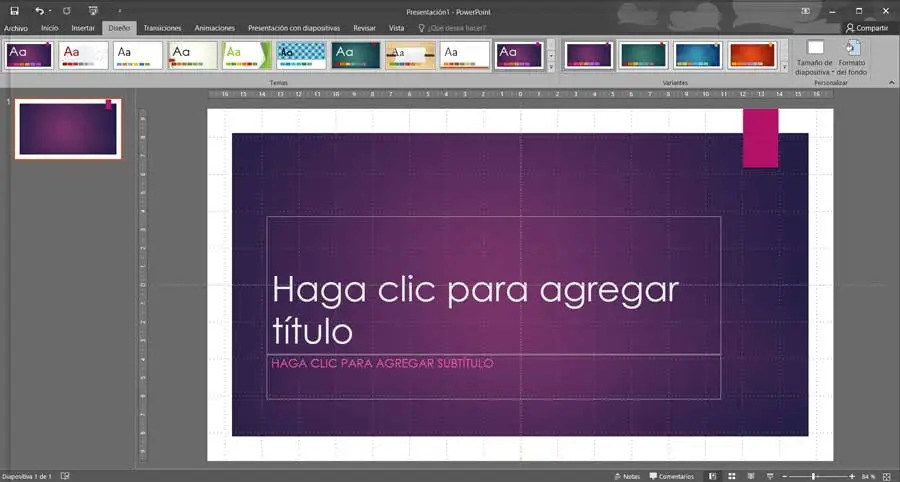The width and height of the screenshot is (900, 482).
Task: Choose the blue variant in Variantes
Action: pos(697,55)
